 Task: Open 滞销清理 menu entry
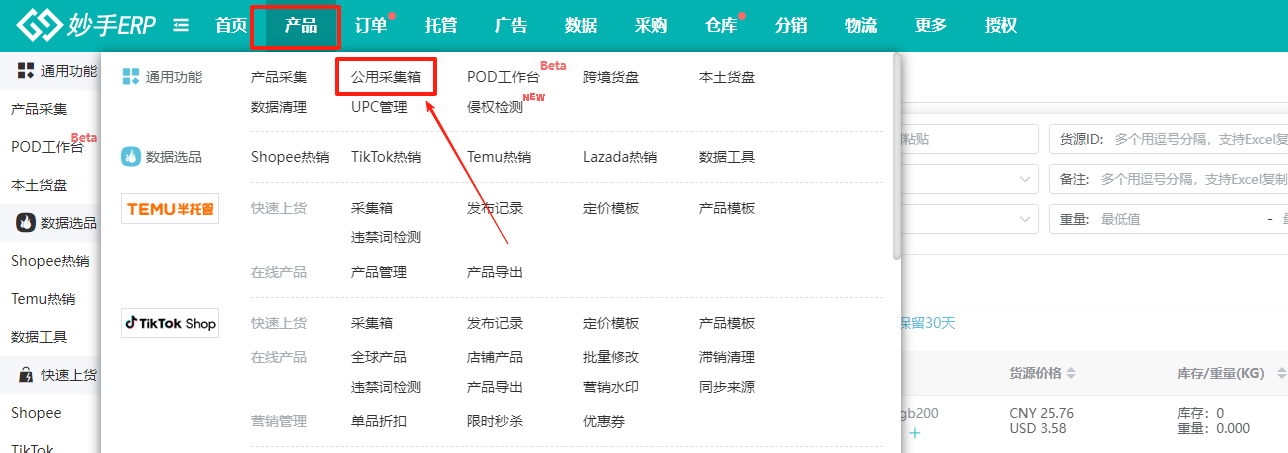[727, 357]
